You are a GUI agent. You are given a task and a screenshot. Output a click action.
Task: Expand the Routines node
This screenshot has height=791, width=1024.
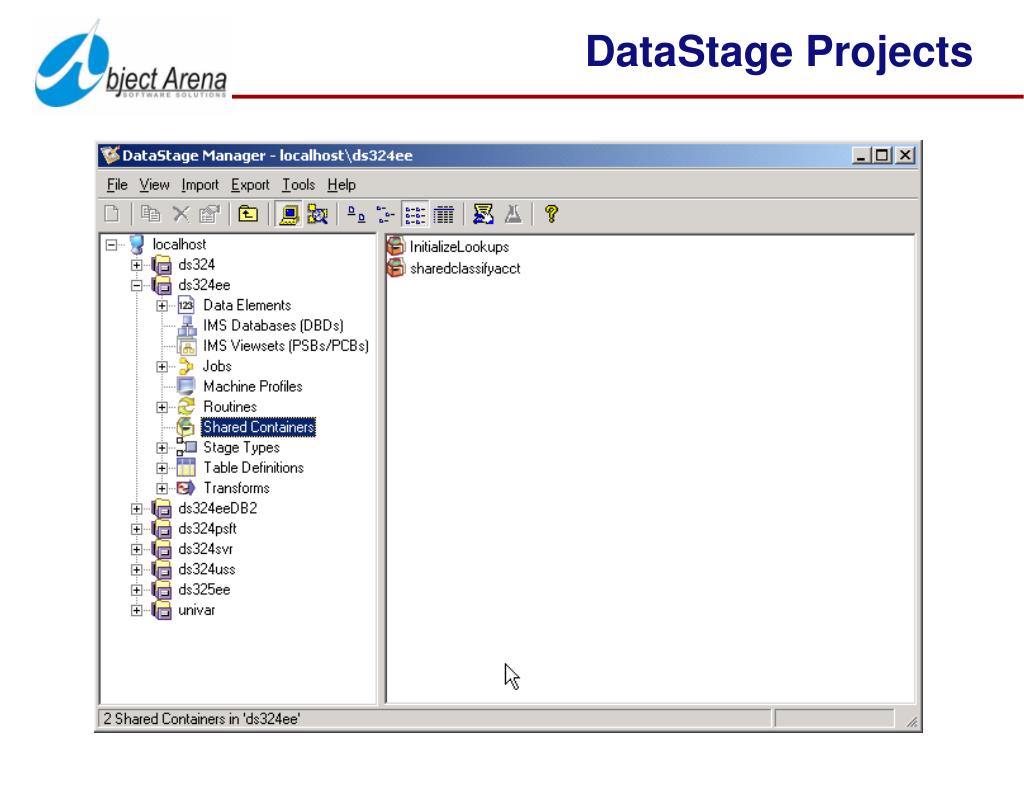coord(162,408)
